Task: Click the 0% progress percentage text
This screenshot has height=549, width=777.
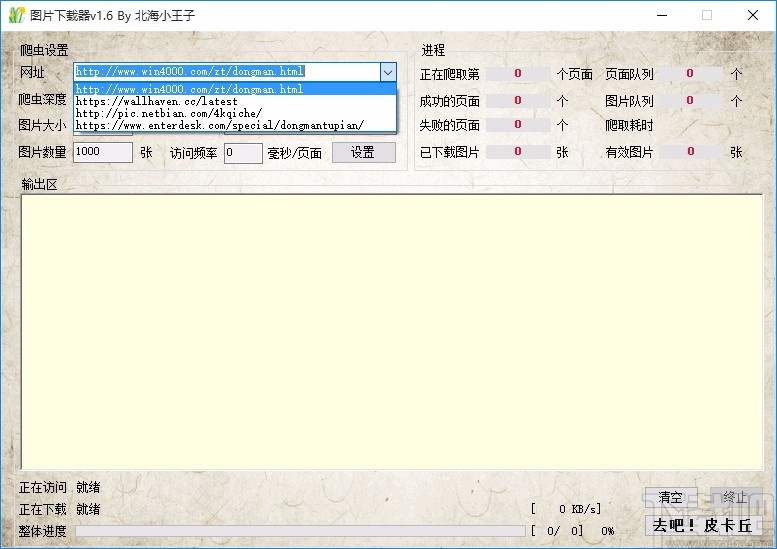Action: pos(608,531)
